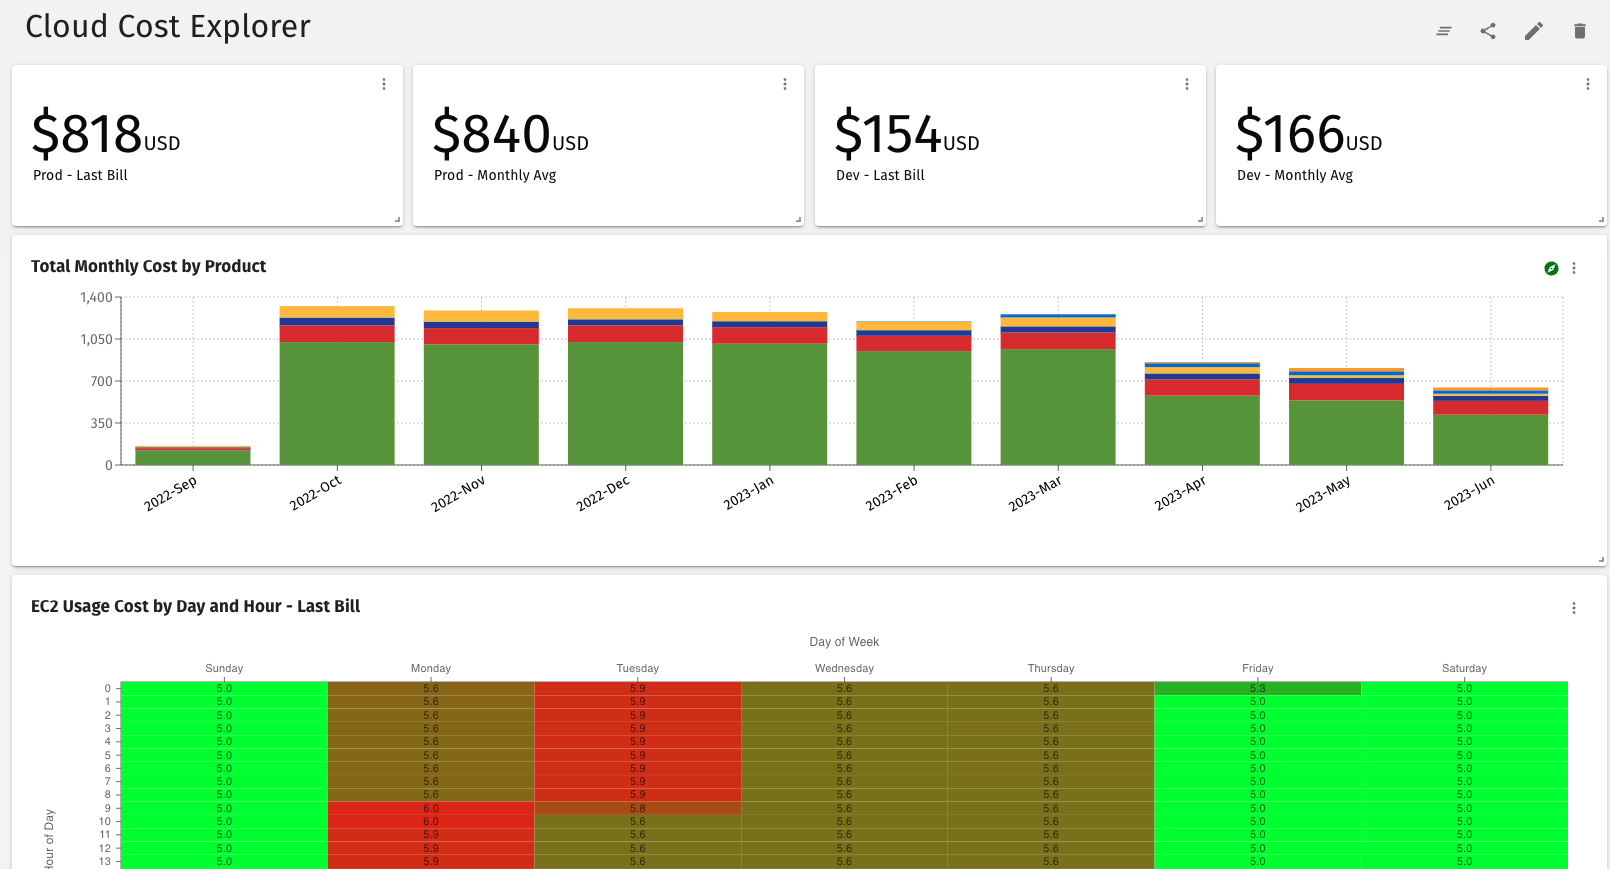
Task: Click green segment of 2022-Oct bar
Action: tap(337, 403)
